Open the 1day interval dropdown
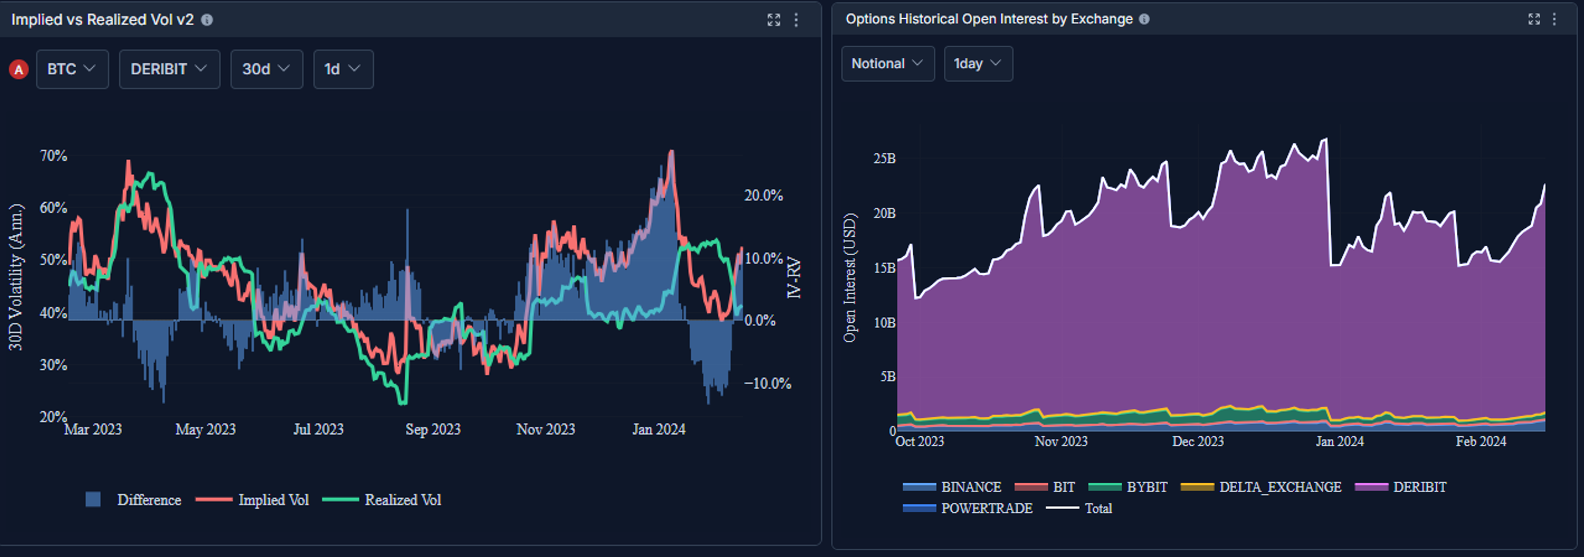 pyautogui.click(x=978, y=63)
